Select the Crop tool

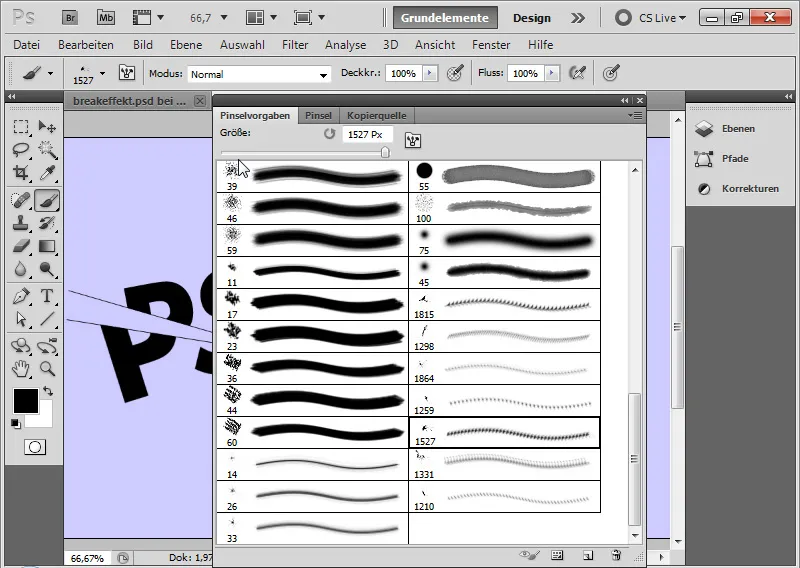point(21,172)
